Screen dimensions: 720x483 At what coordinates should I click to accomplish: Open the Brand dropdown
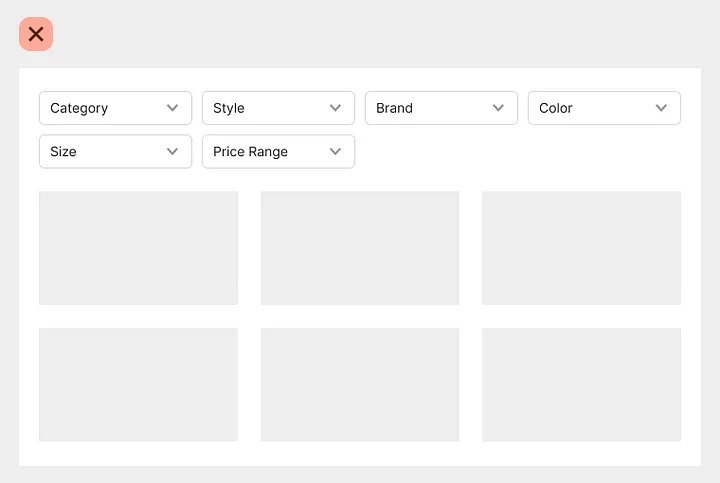point(441,108)
